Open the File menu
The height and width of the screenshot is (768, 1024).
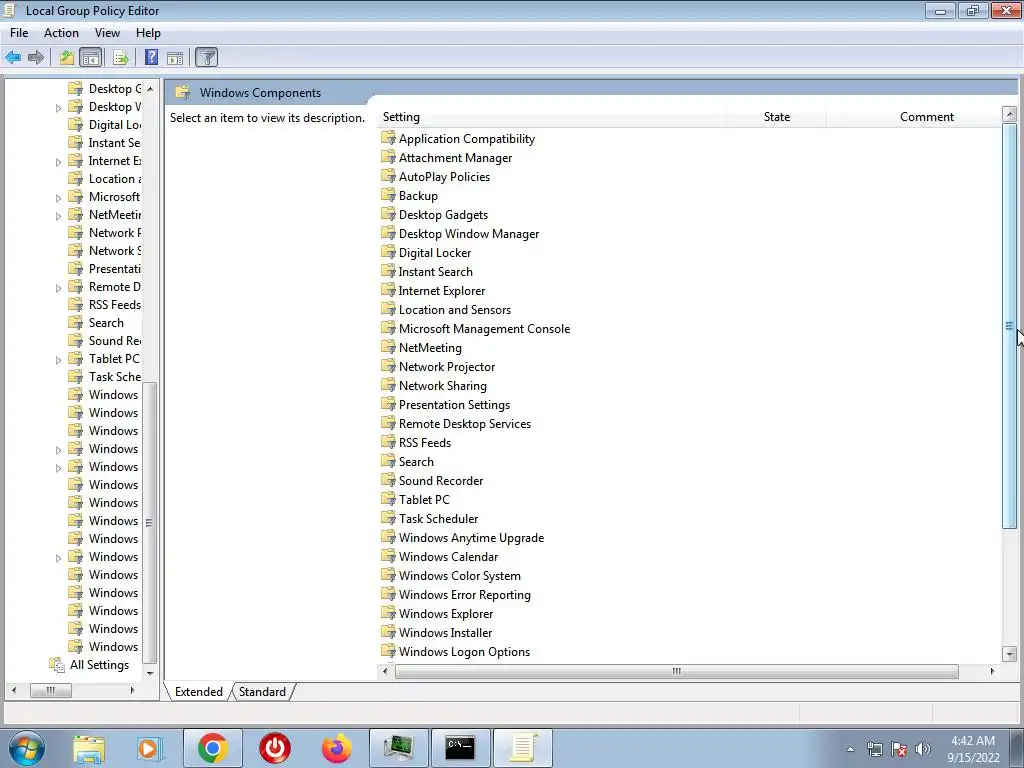click(19, 33)
